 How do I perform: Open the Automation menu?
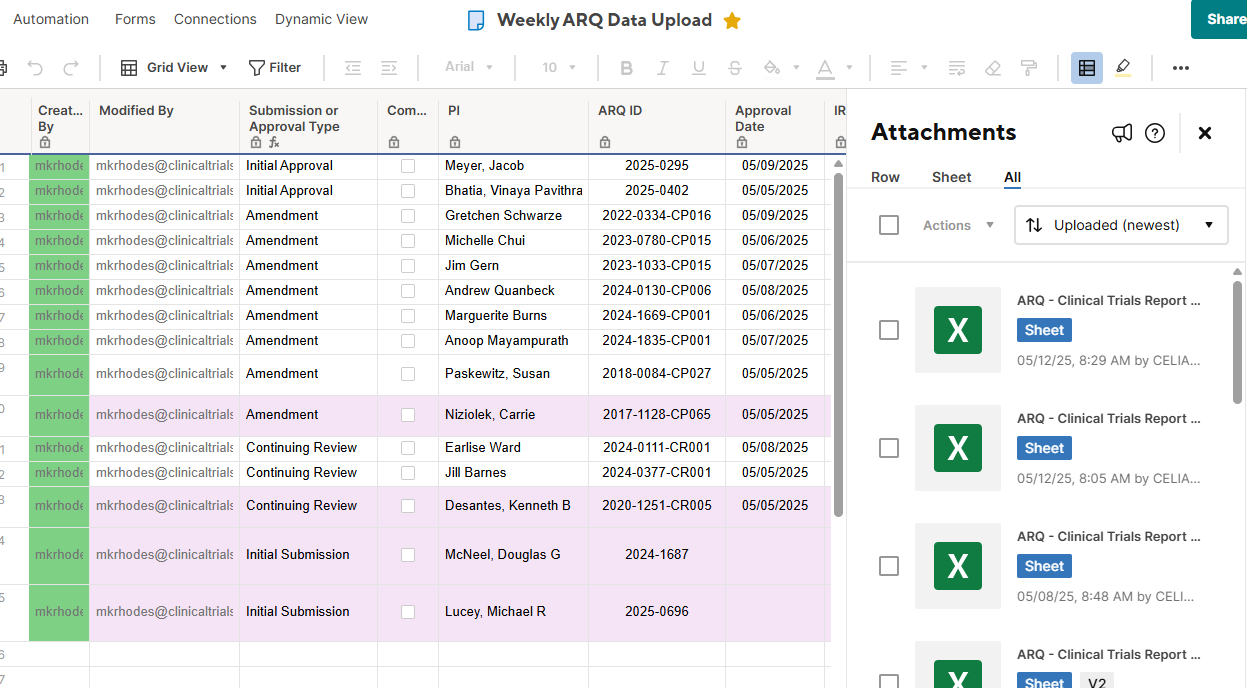tap(51, 19)
